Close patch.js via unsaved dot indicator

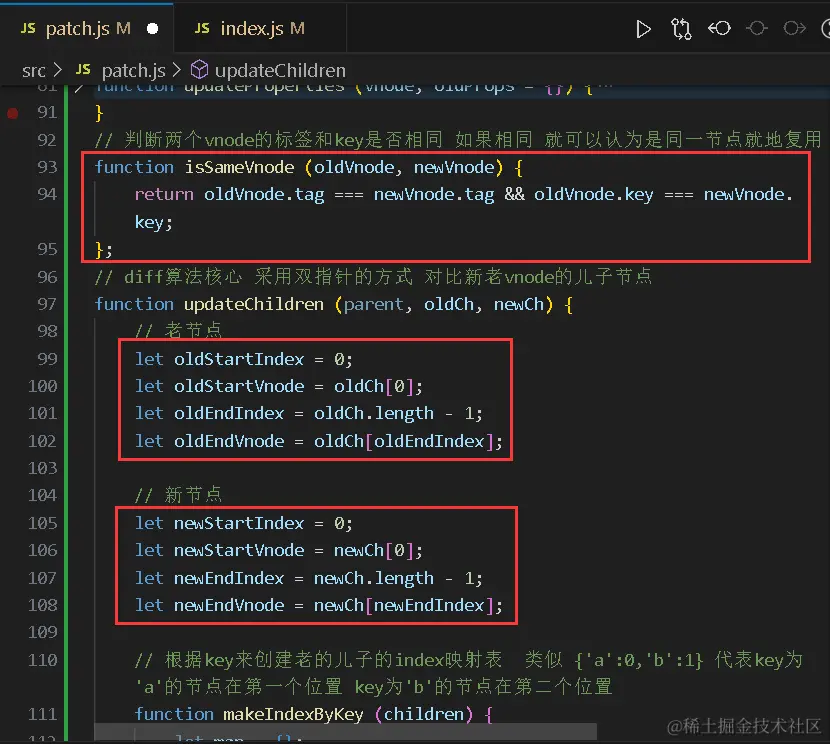tap(152, 29)
